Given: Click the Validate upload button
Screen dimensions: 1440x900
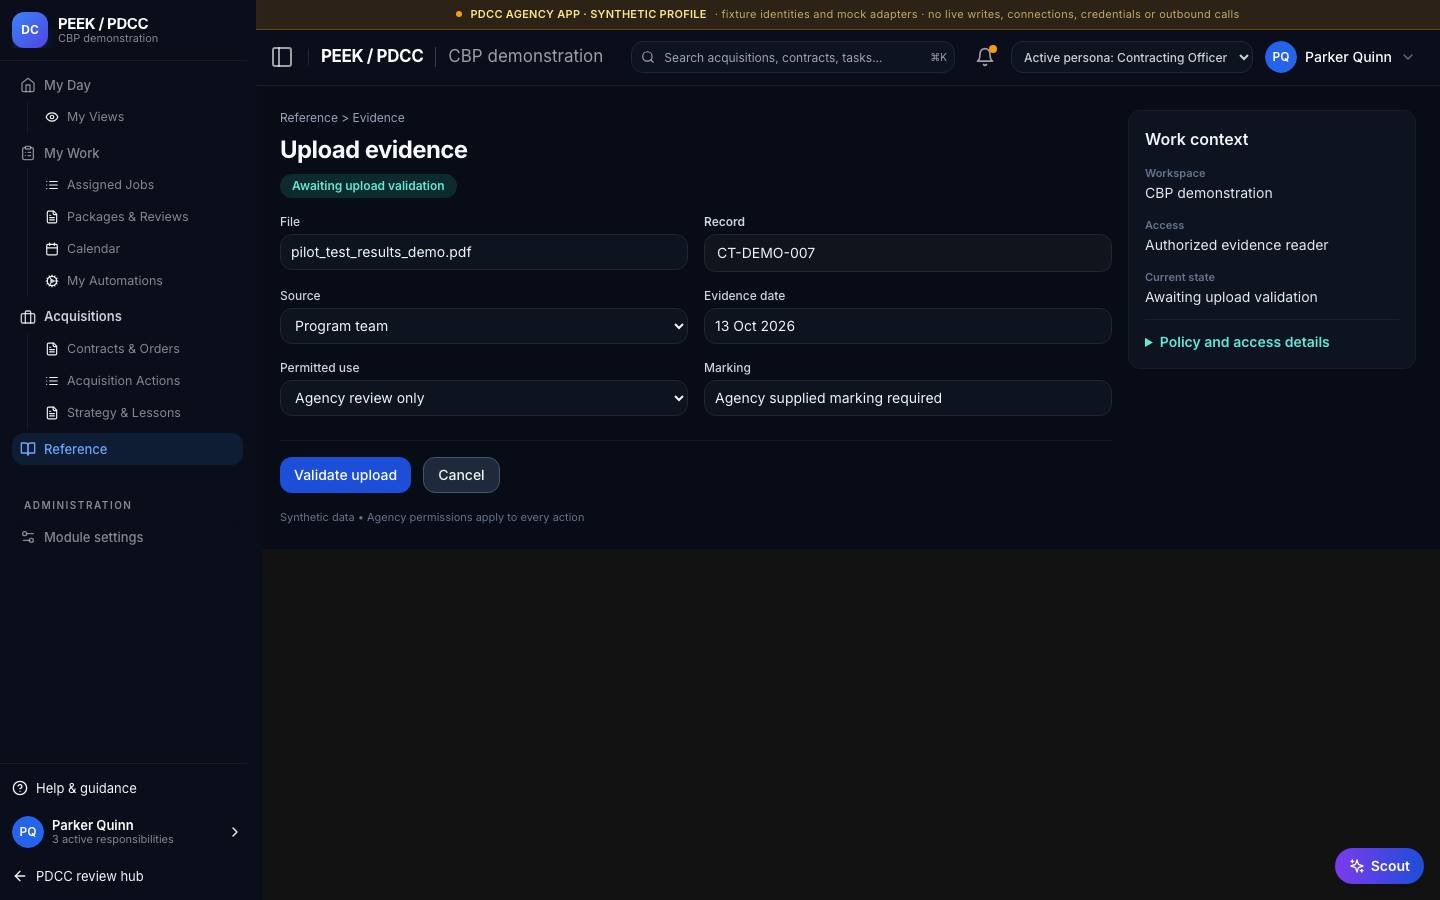Looking at the screenshot, I should pyautogui.click(x=345, y=475).
